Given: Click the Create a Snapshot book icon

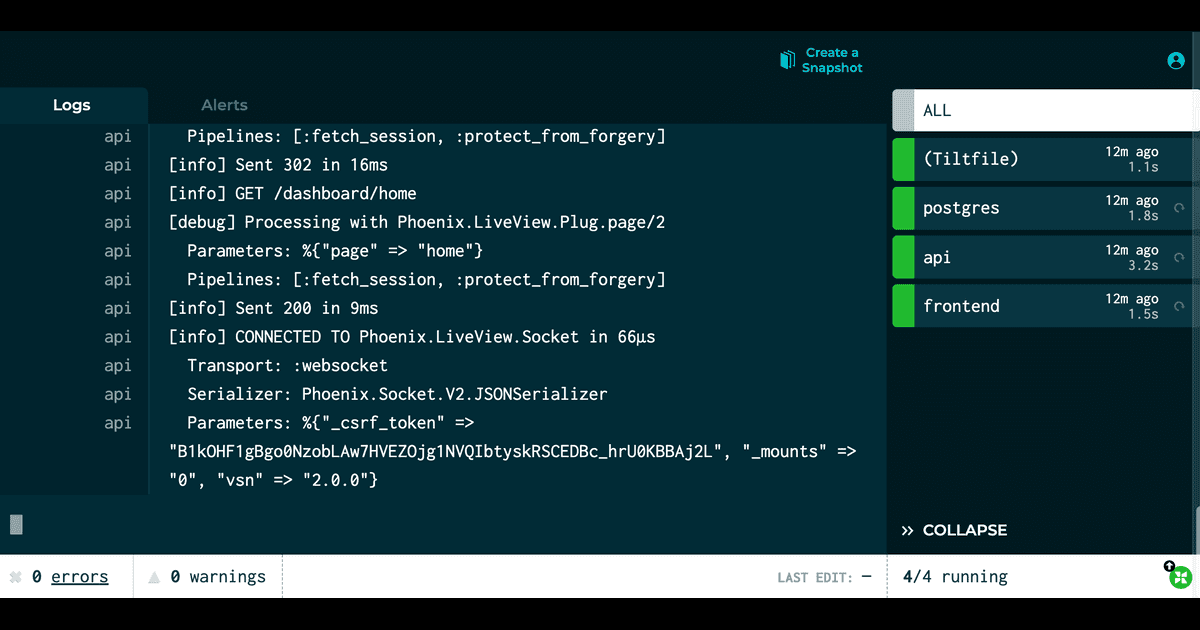Looking at the screenshot, I should [787, 61].
